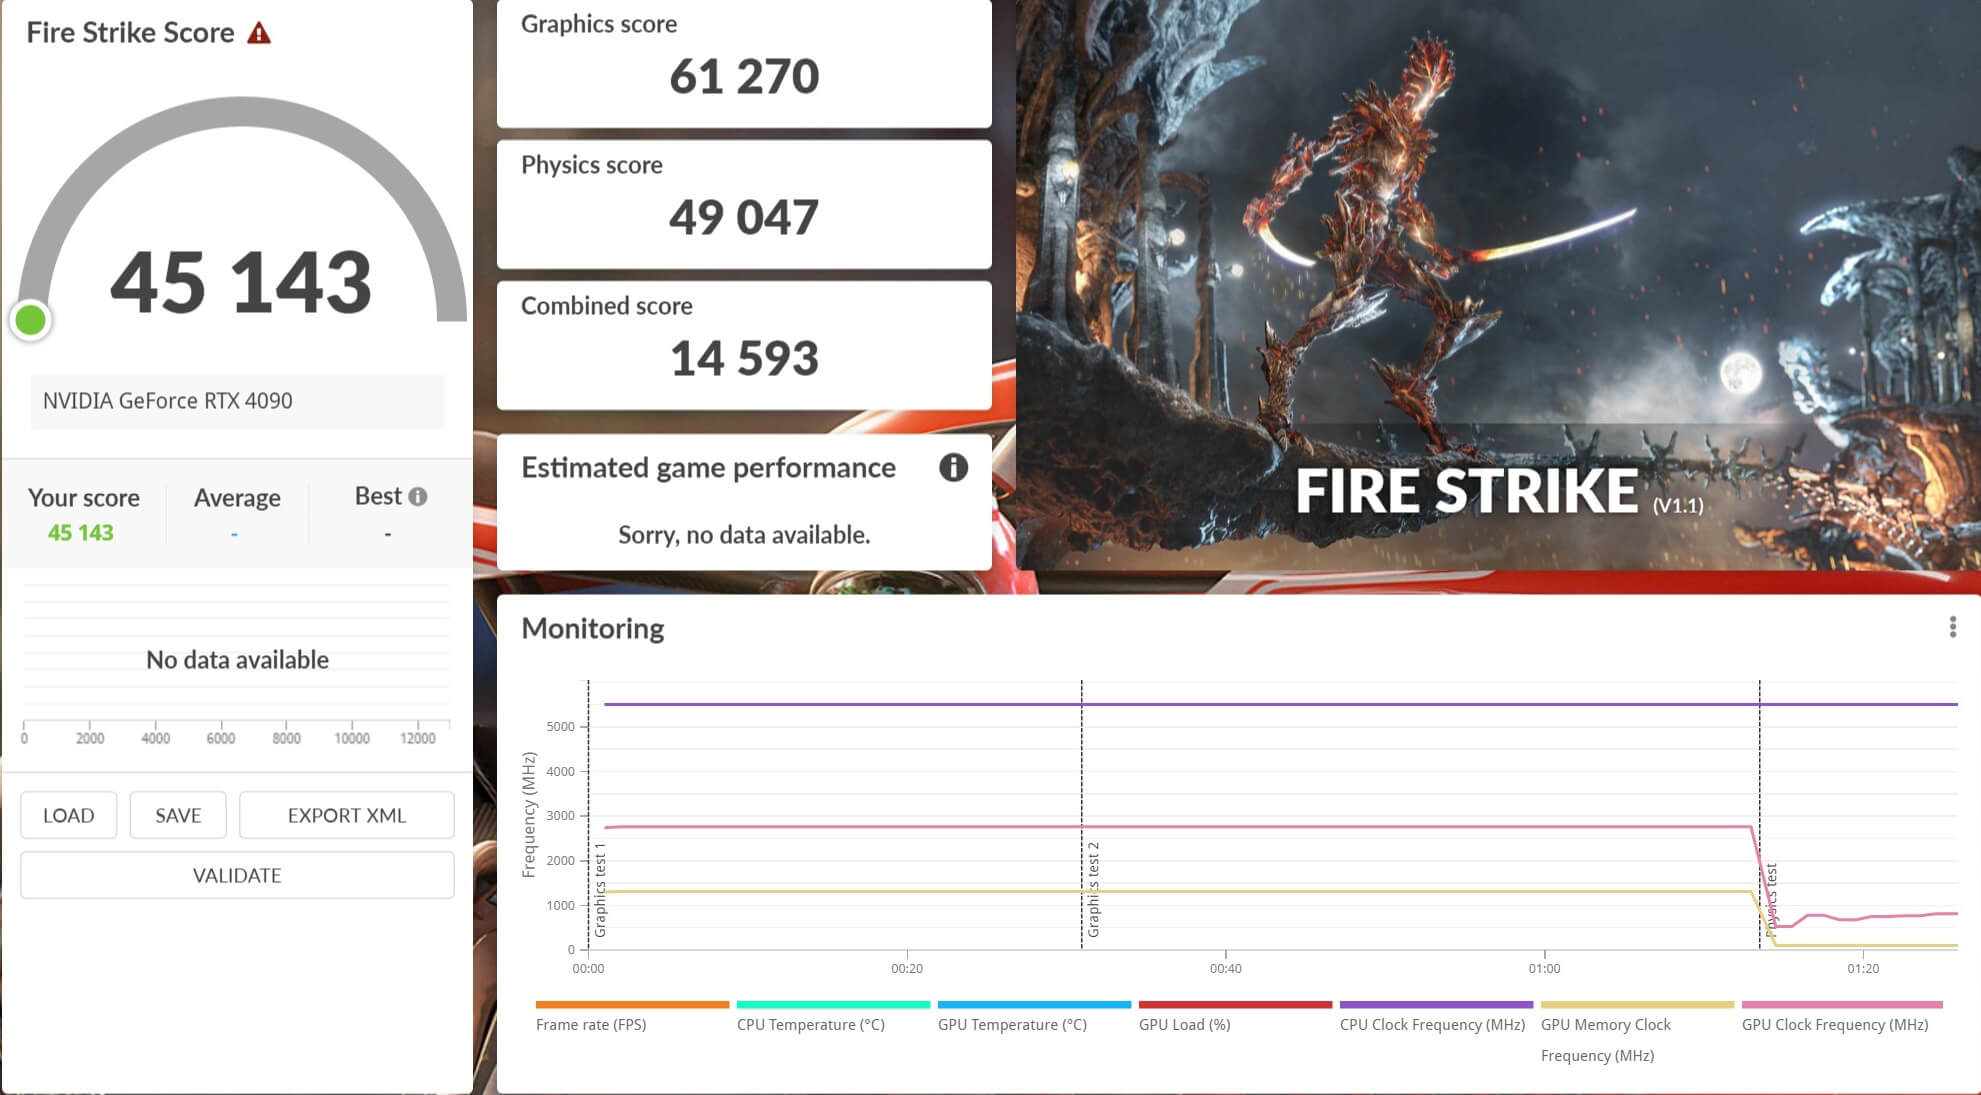Click the Fire Strike Score warning triangle icon

259,34
